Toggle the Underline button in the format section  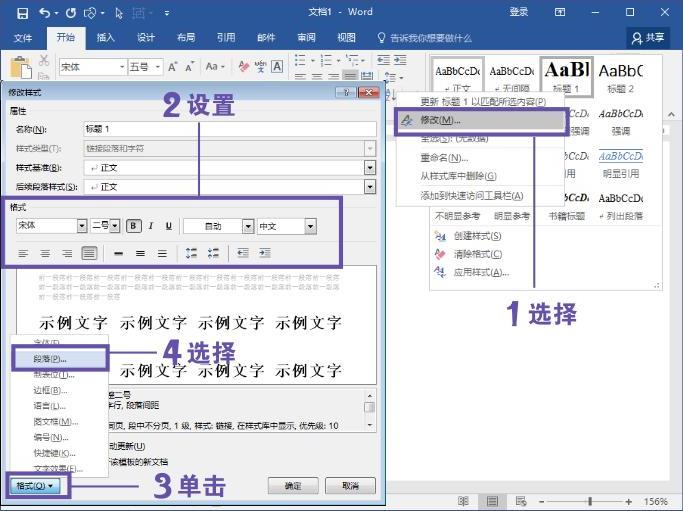pos(168,226)
